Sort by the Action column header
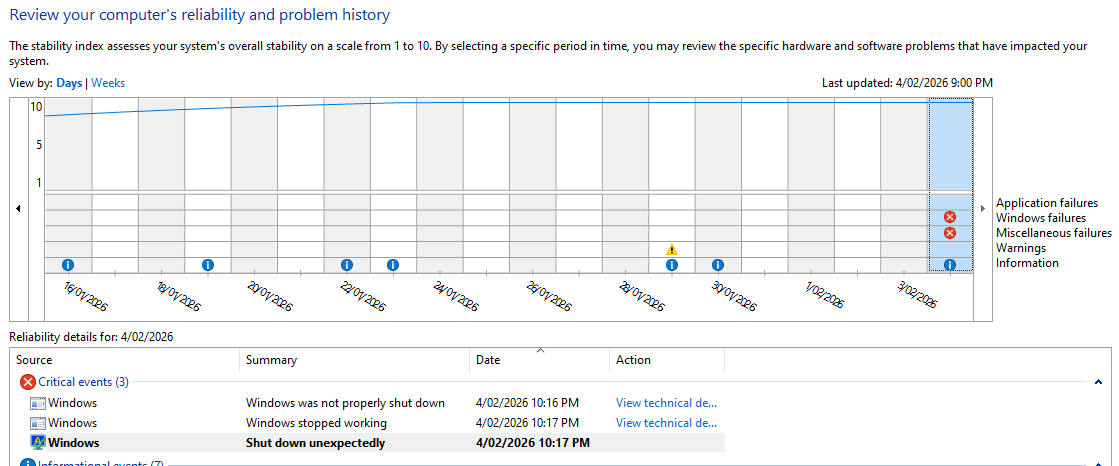 (x=667, y=360)
